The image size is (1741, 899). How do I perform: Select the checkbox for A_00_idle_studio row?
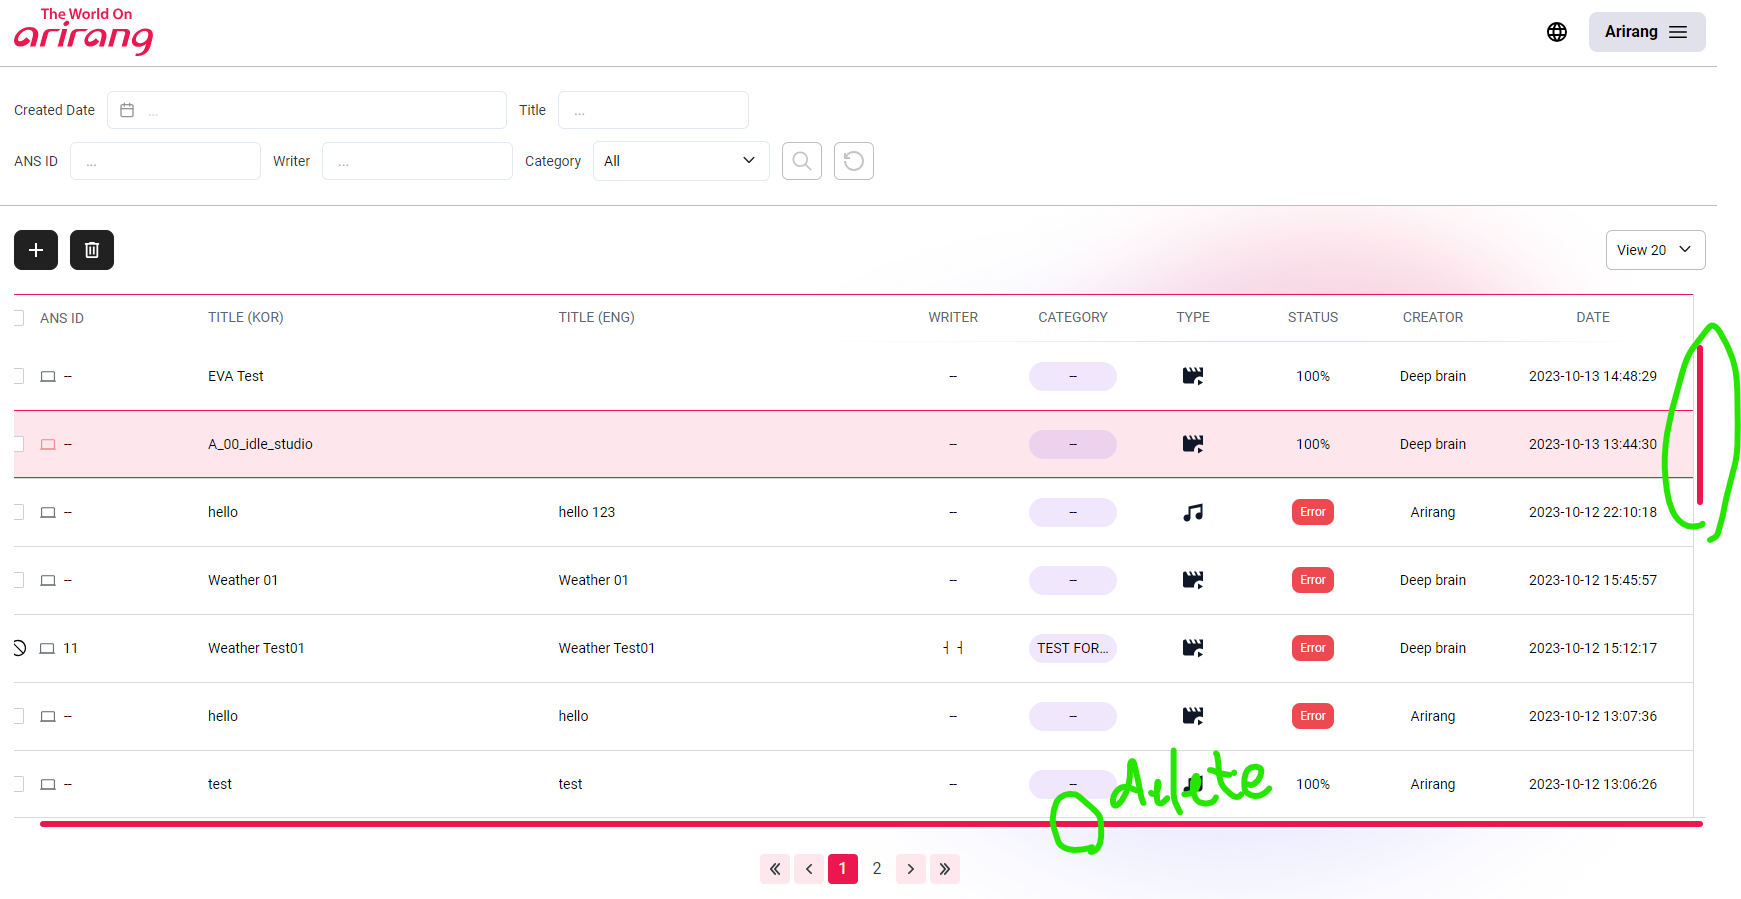19,444
